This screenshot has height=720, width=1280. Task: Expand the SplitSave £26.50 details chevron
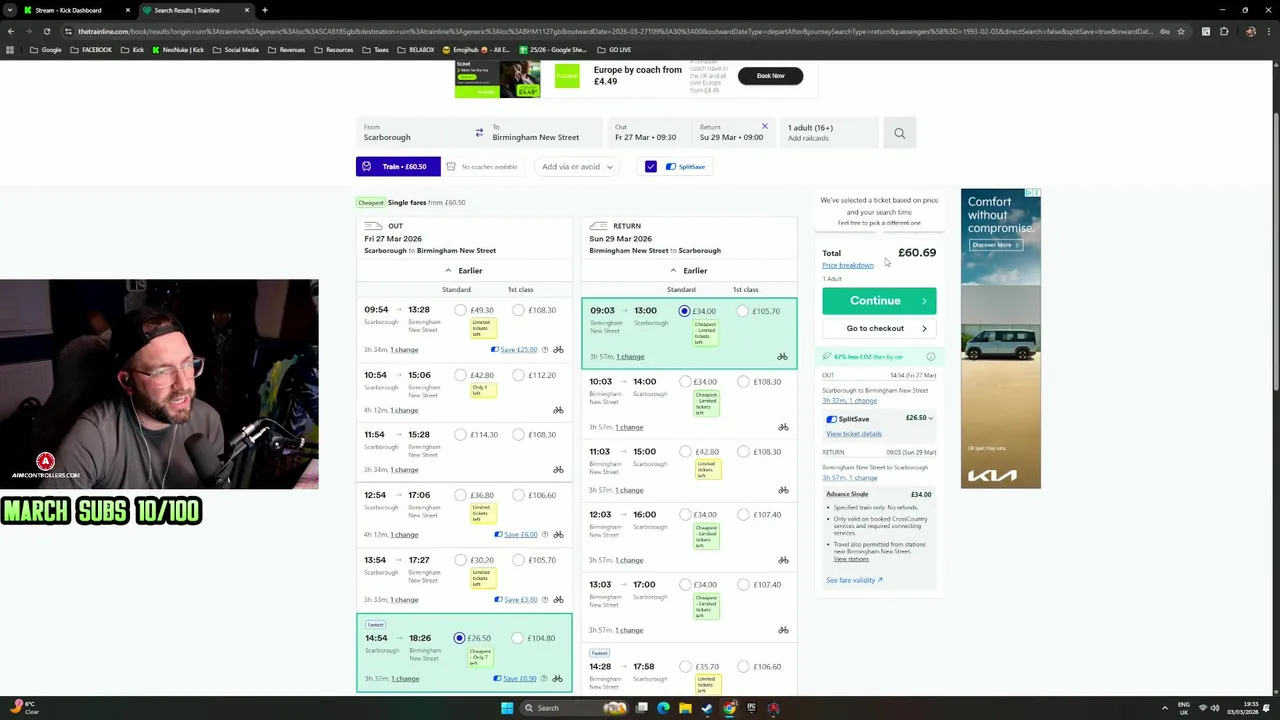coord(931,418)
